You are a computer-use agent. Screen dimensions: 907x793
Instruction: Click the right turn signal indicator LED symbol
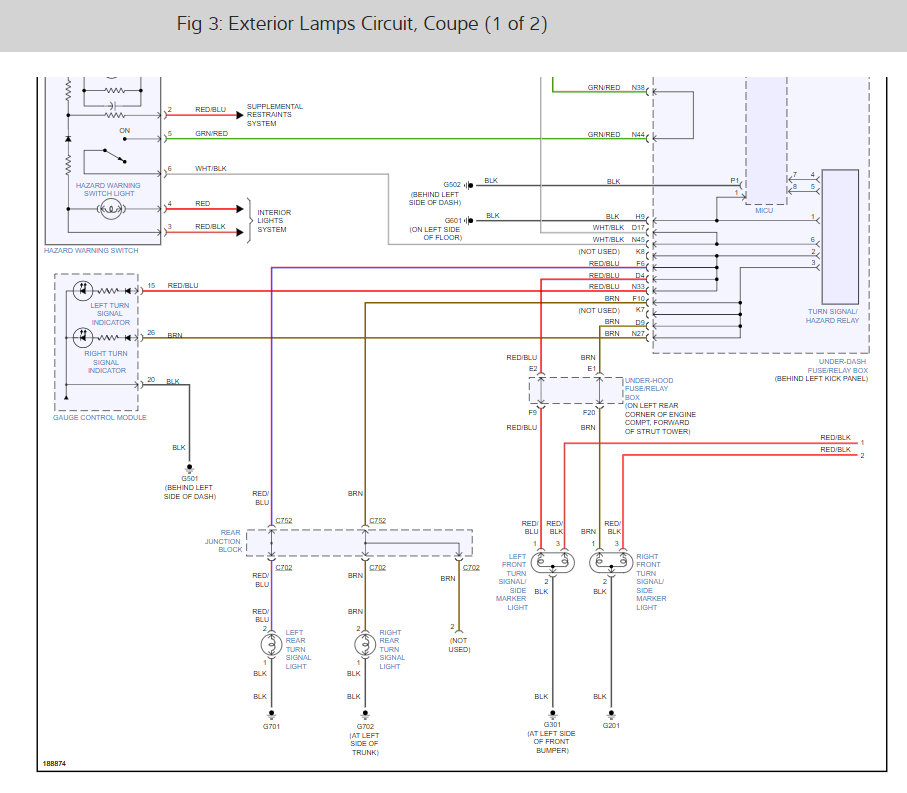(83, 337)
